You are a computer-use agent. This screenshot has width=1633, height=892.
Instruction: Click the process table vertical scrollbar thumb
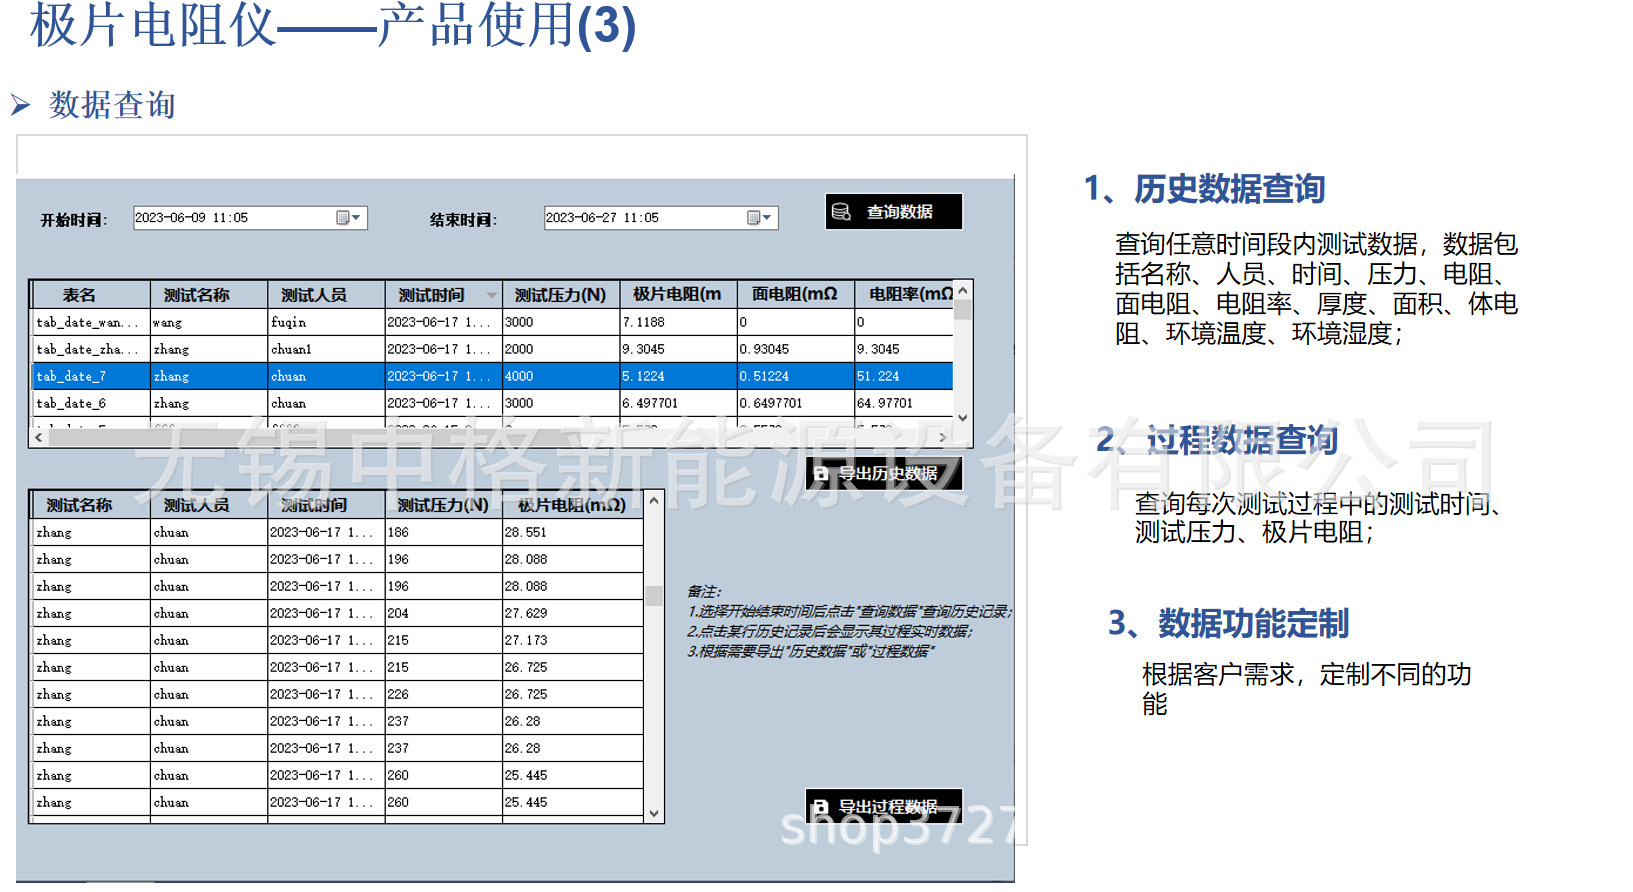click(654, 596)
